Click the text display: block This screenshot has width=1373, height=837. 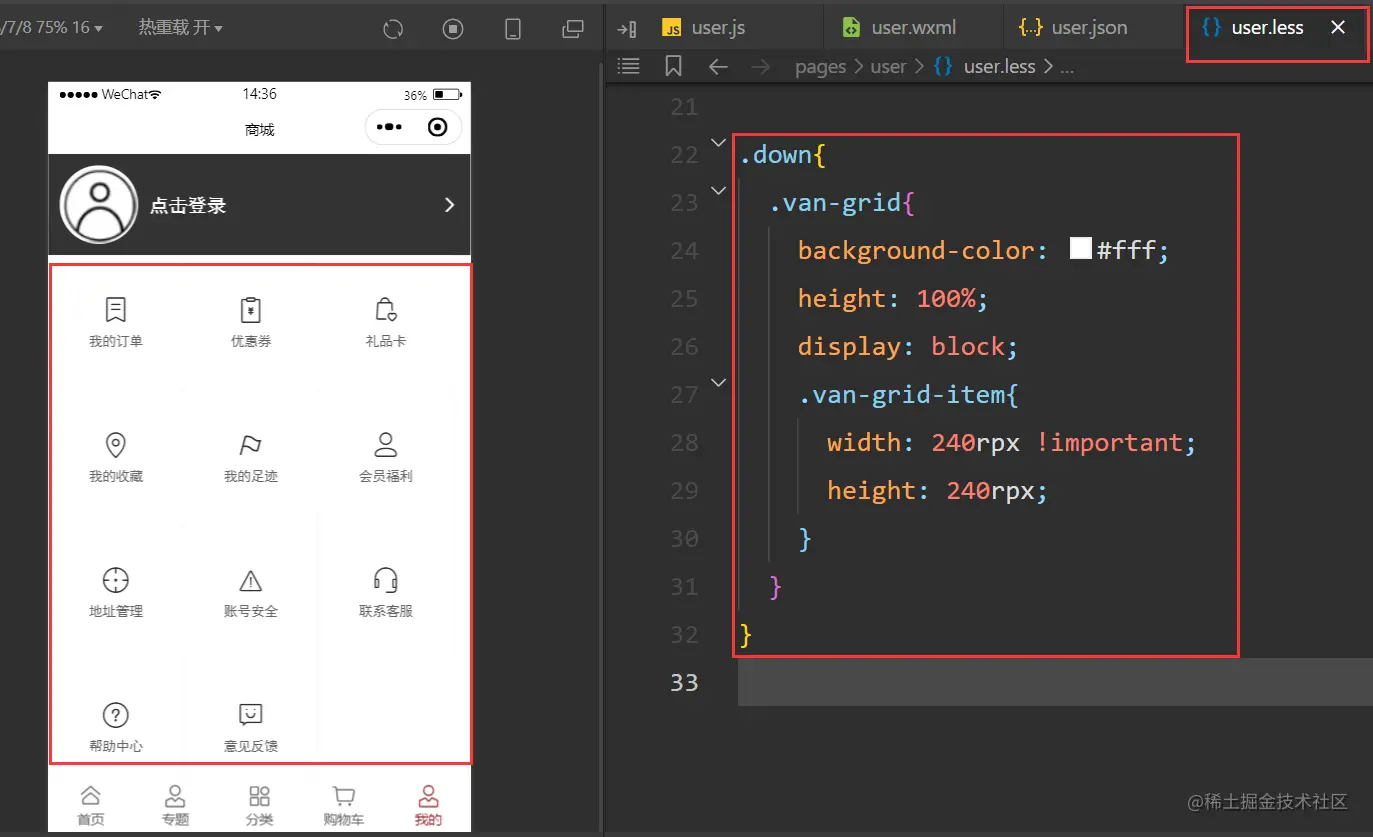tap(907, 346)
